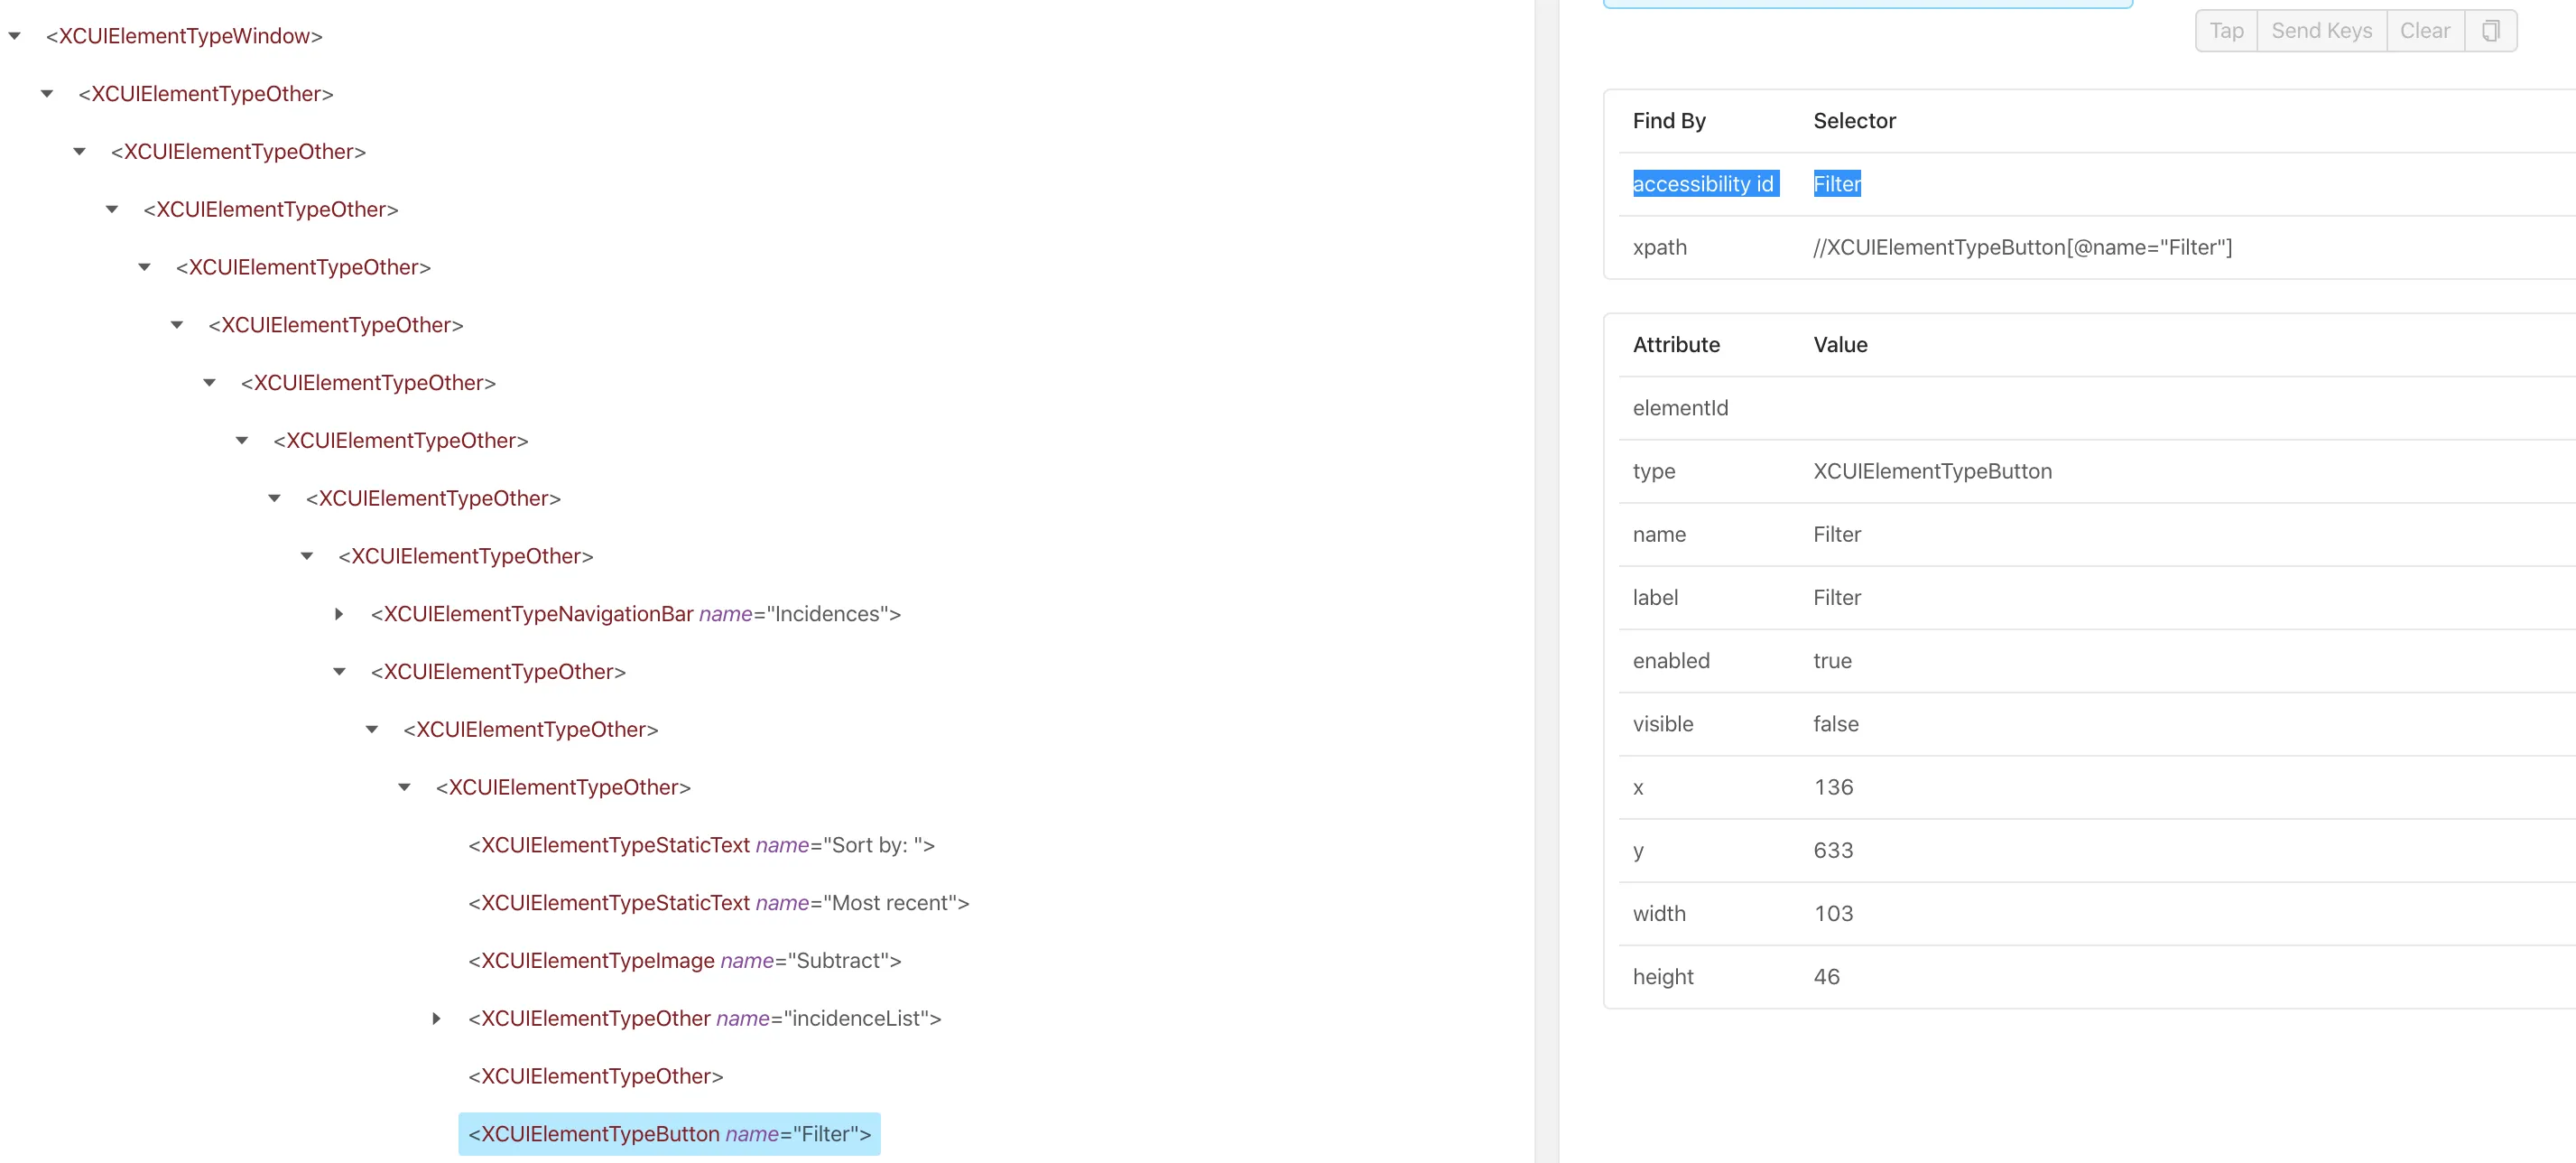Click the Send Keys button
The image size is (2576, 1163).
2321,31
